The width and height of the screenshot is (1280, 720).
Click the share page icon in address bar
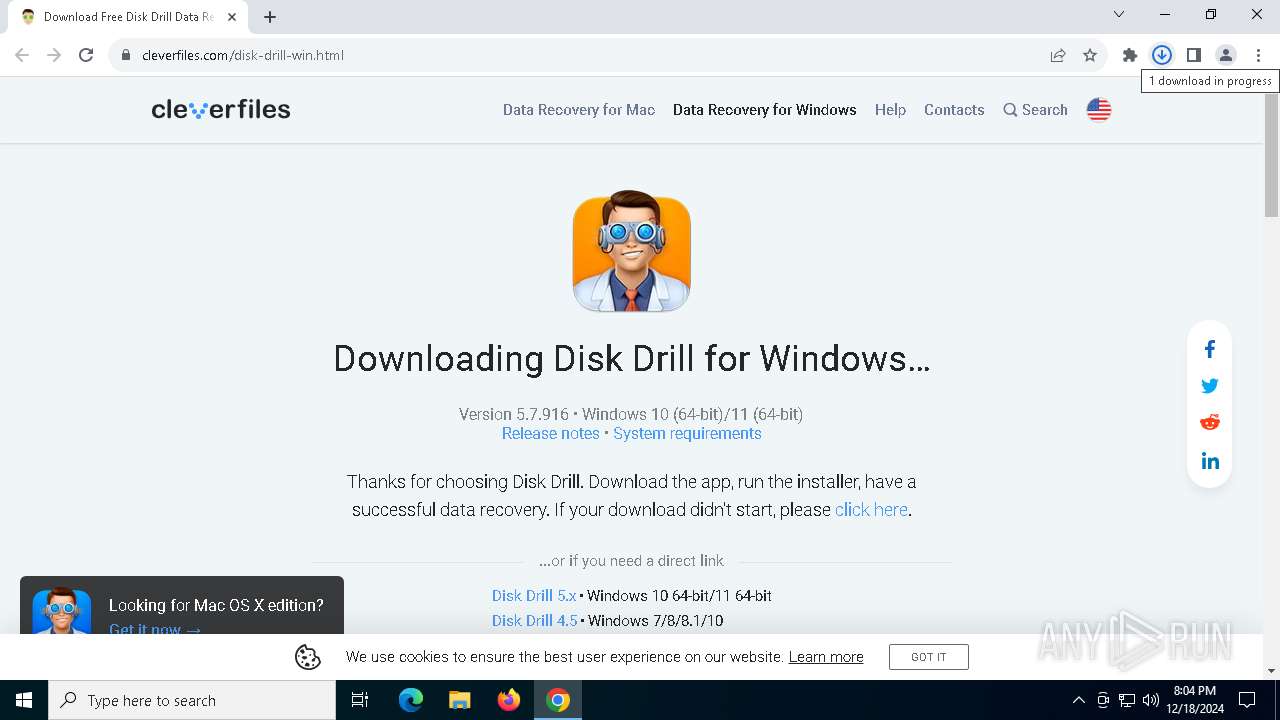point(1058,55)
